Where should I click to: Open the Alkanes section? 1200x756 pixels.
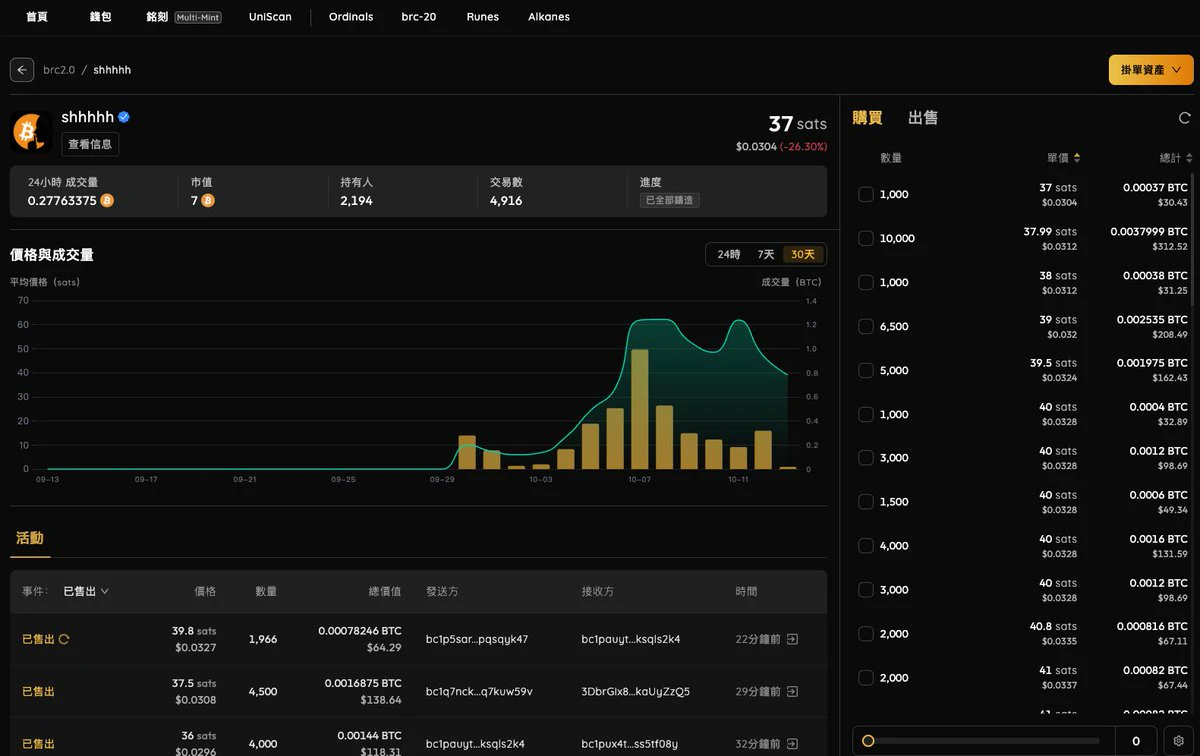(x=549, y=17)
